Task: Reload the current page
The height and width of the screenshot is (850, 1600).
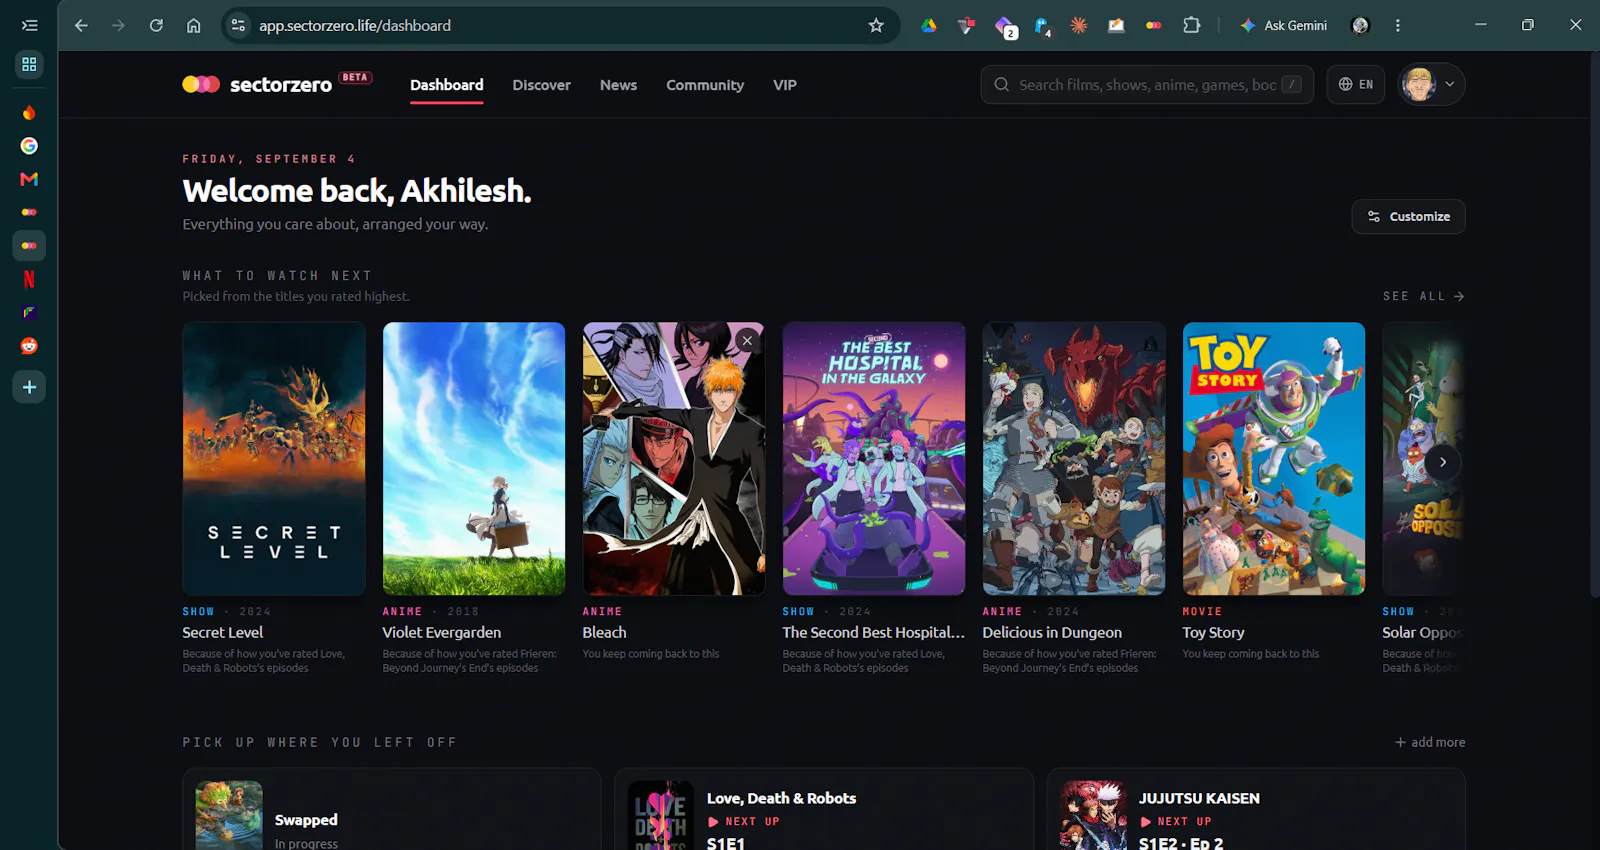Action: pos(156,25)
